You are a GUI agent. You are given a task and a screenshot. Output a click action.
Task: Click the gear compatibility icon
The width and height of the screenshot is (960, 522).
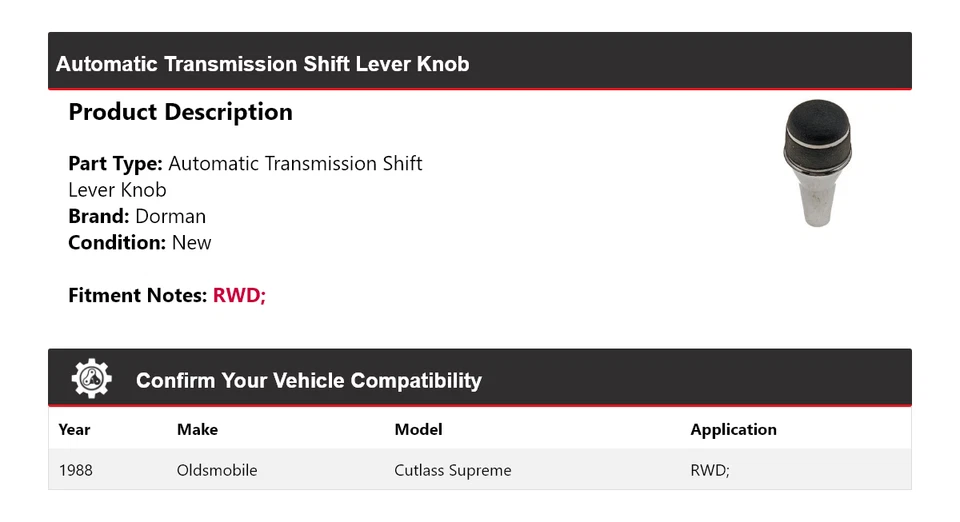click(92, 379)
